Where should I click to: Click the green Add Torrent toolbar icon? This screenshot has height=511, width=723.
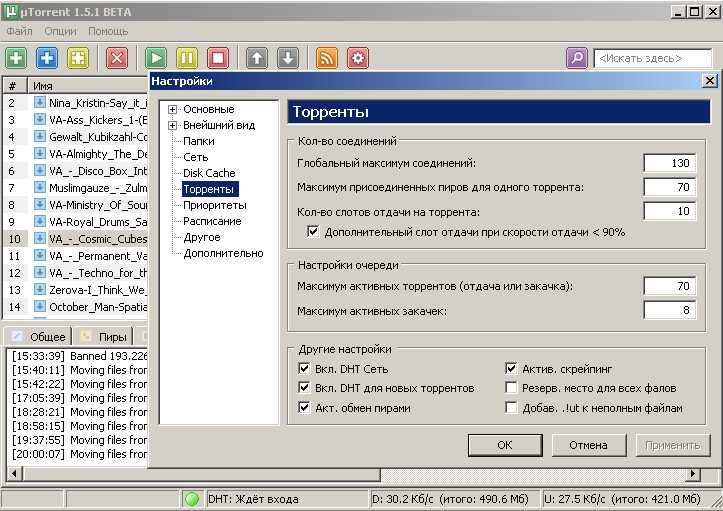16,58
